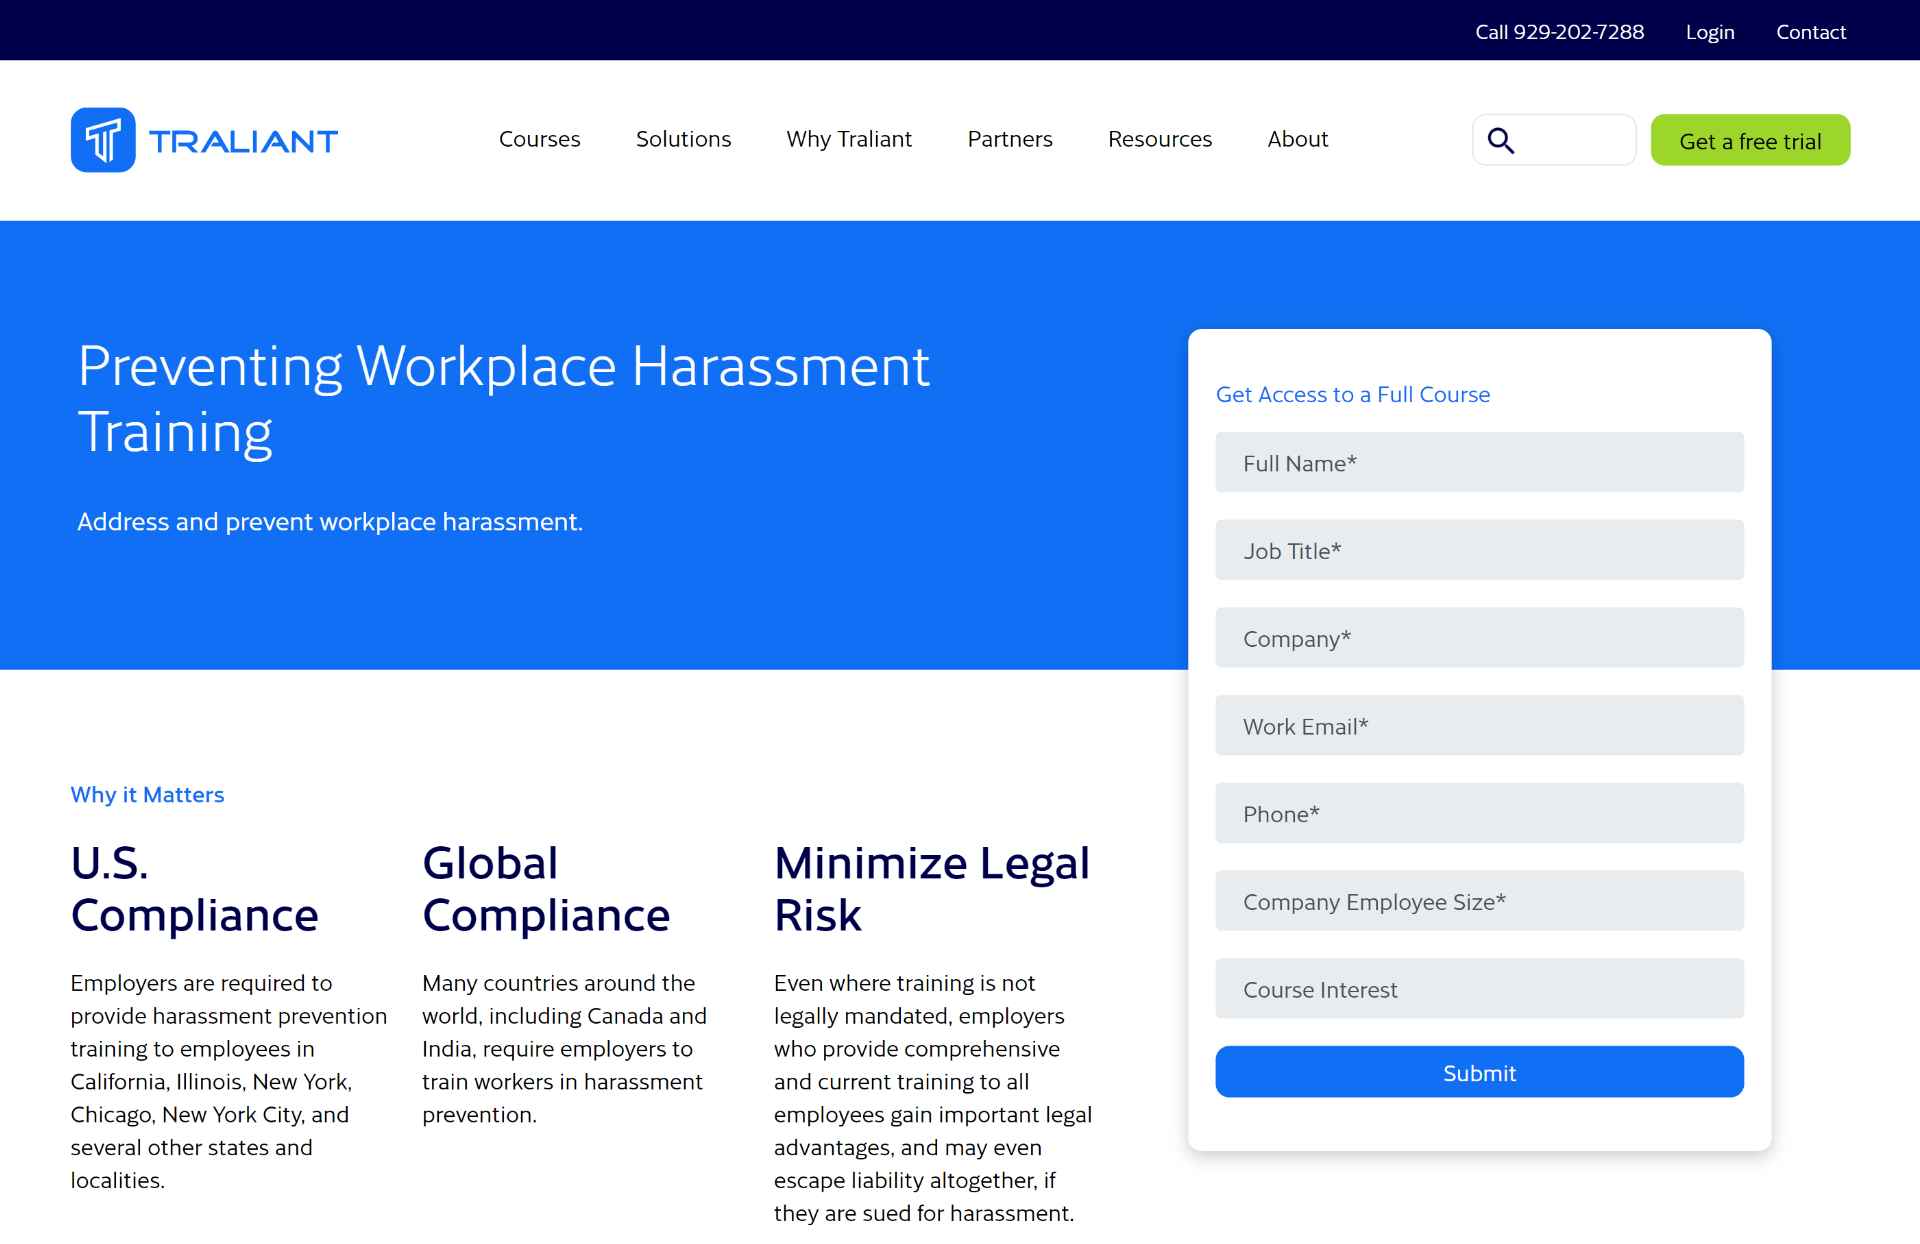Focus the Full Name input field
The width and height of the screenshot is (1920, 1244).
click(1479, 463)
